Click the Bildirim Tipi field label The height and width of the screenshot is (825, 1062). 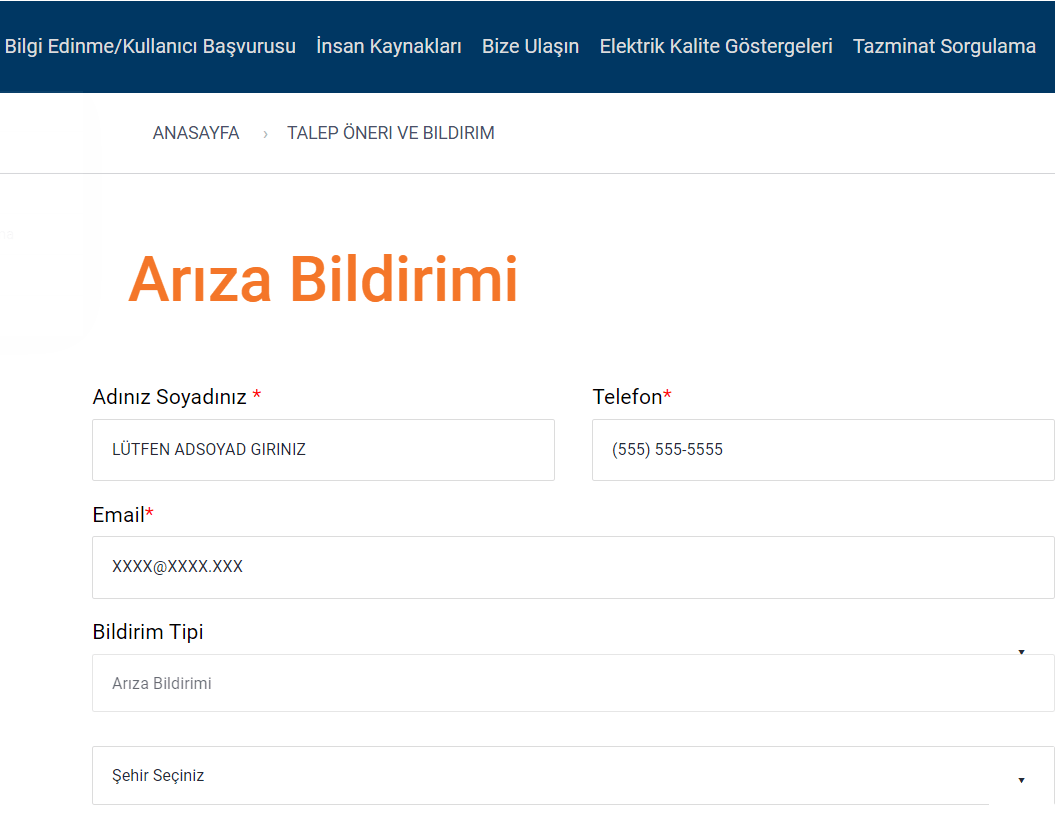pyautogui.click(x=147, y=631)
